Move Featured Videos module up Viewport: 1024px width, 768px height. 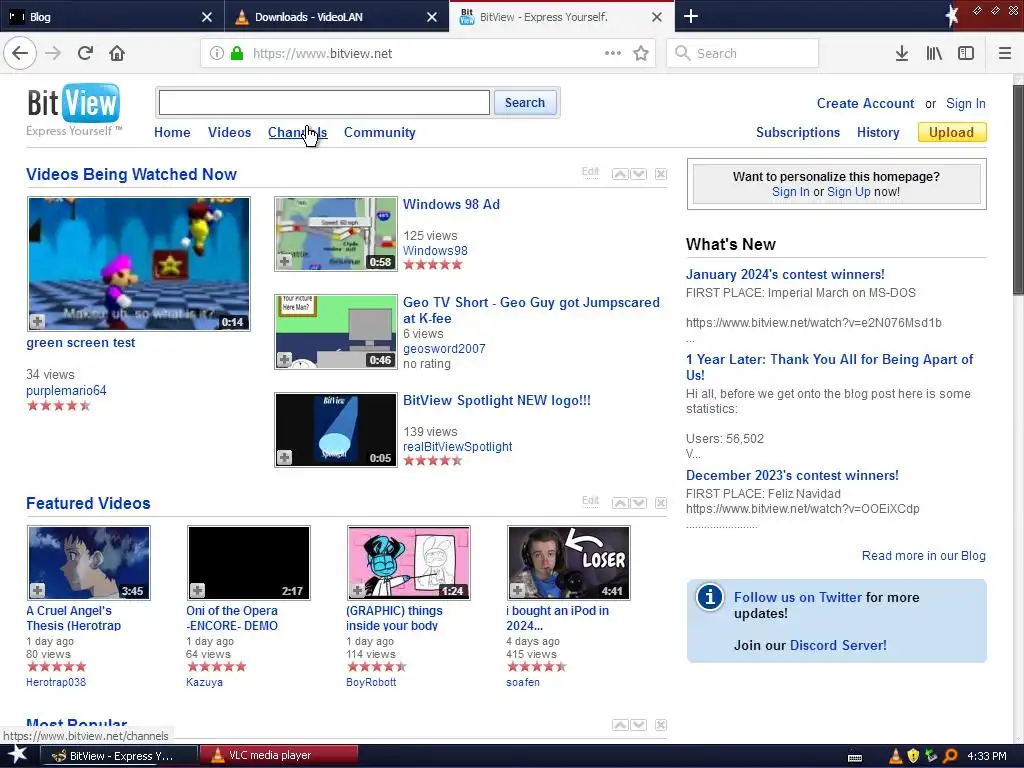[x=620, y=503]
